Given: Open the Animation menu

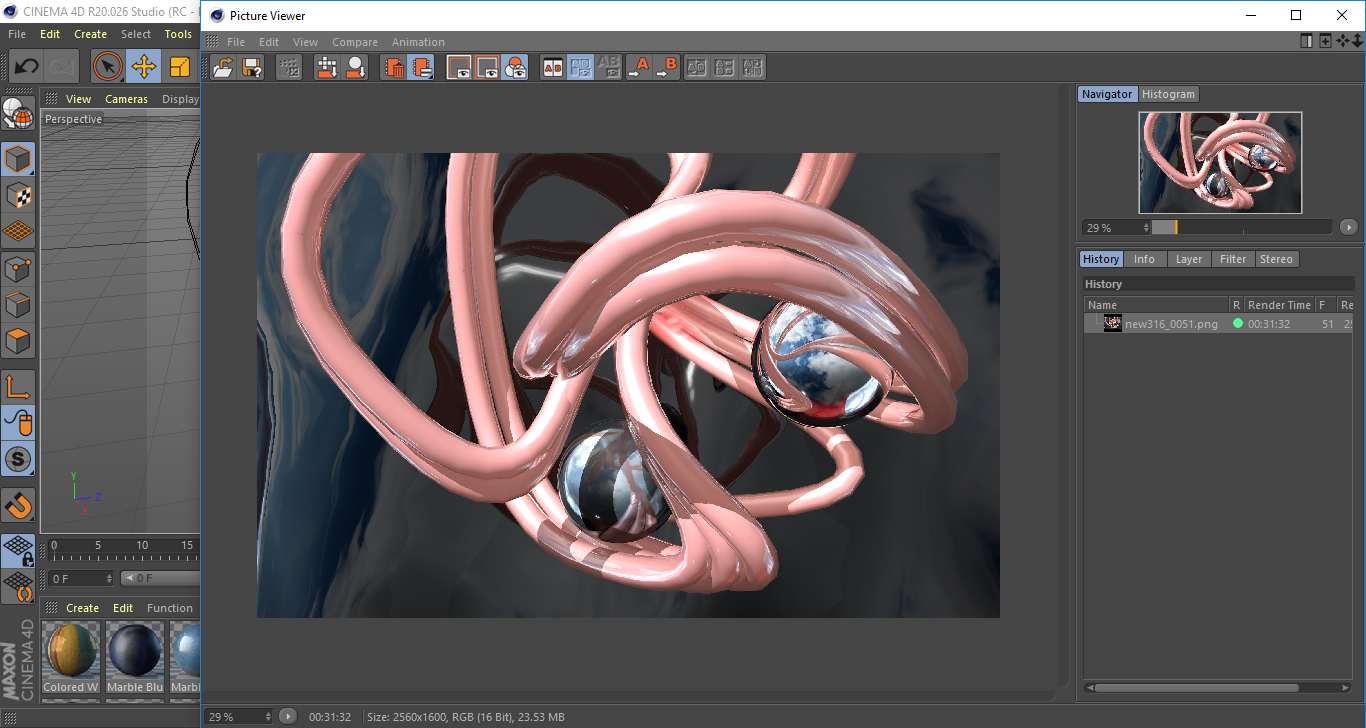Looking at the screenshot, I should click(x=418, y=42).
